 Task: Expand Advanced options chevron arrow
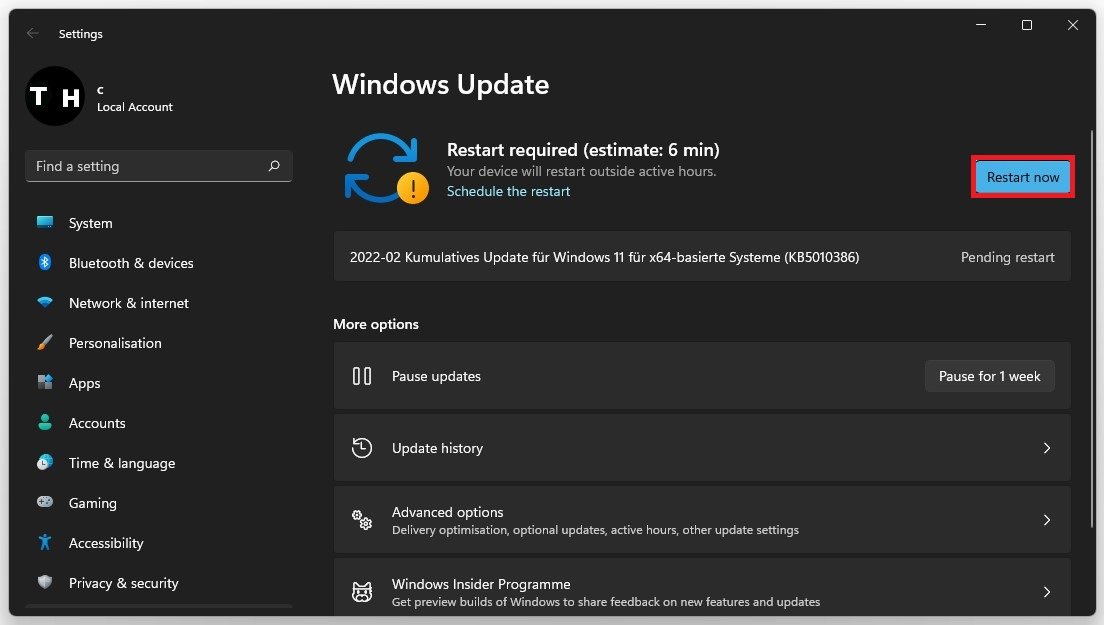tap(1046, 520)
